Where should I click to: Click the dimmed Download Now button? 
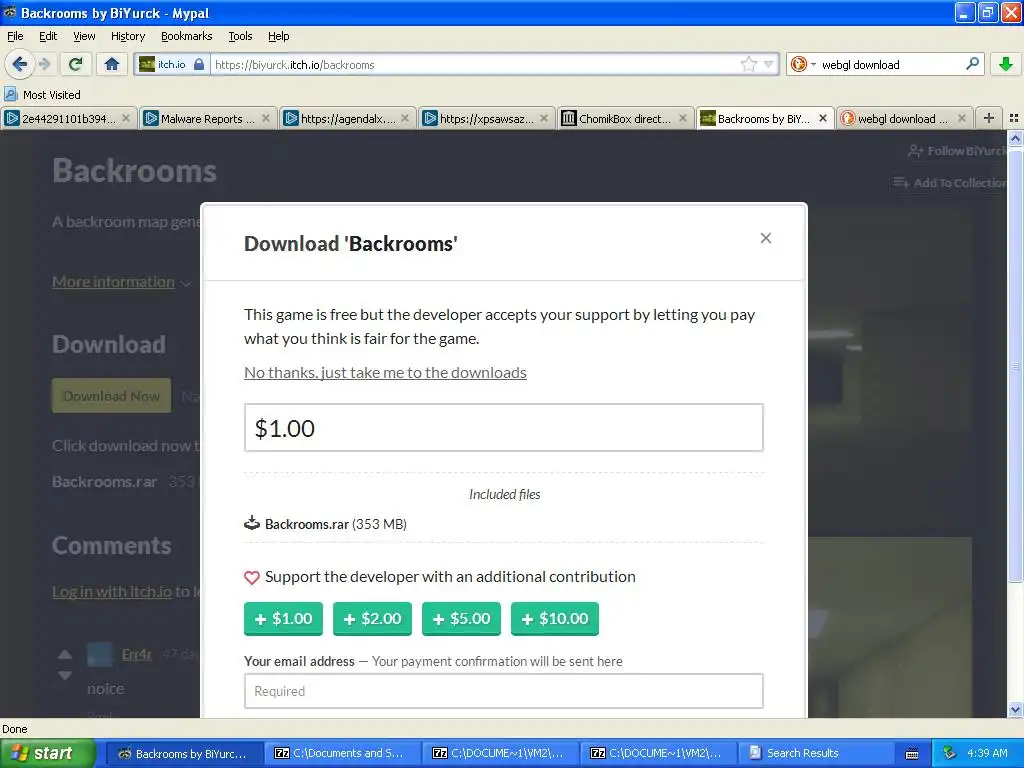[112, 396]
